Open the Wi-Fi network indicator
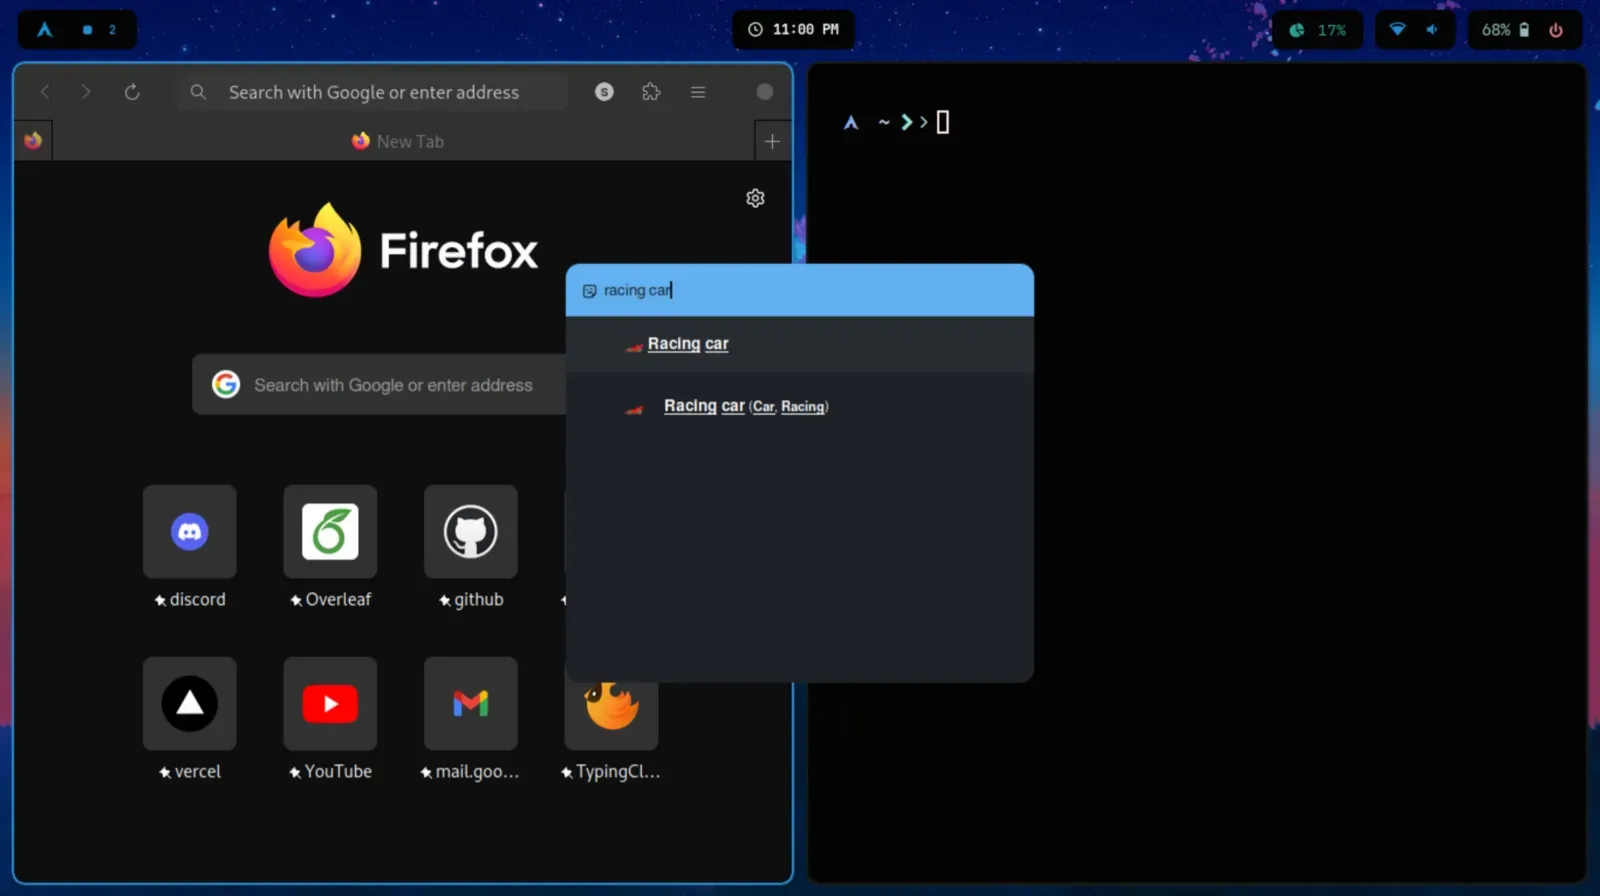1600x896 pixels. point(1398,30)
